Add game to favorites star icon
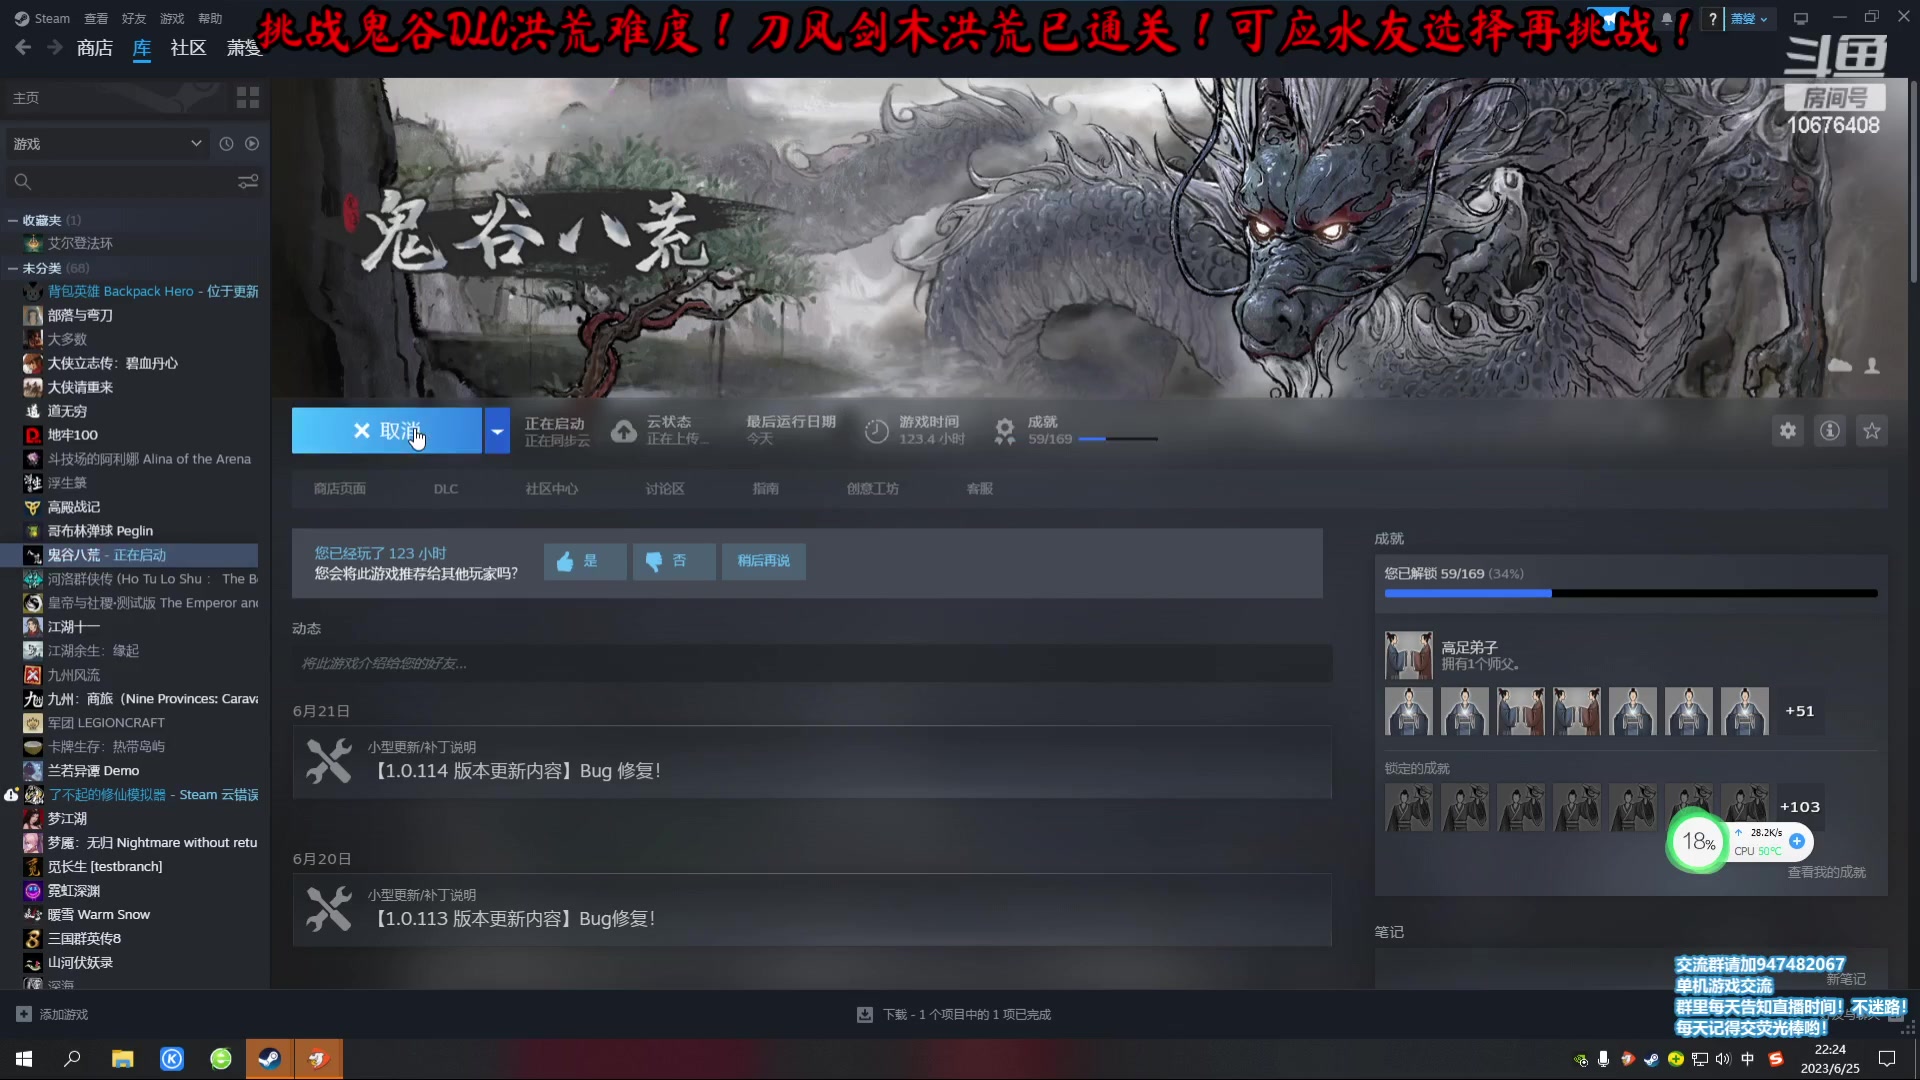 coord(1872,431)
